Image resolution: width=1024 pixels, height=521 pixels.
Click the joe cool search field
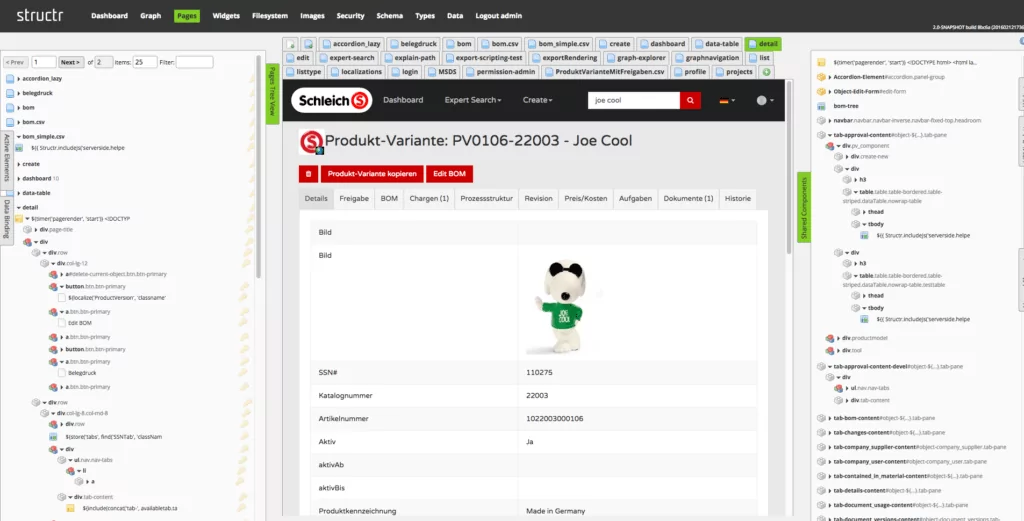[633, 101]
